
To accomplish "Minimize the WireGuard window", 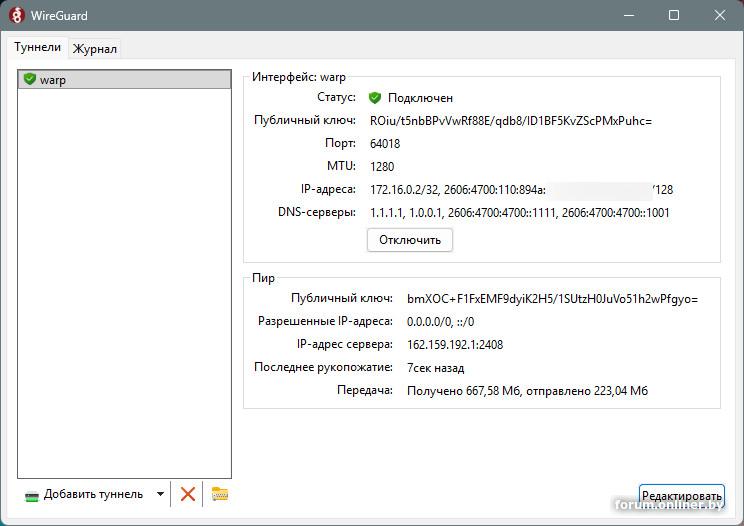I will point(629,15).
